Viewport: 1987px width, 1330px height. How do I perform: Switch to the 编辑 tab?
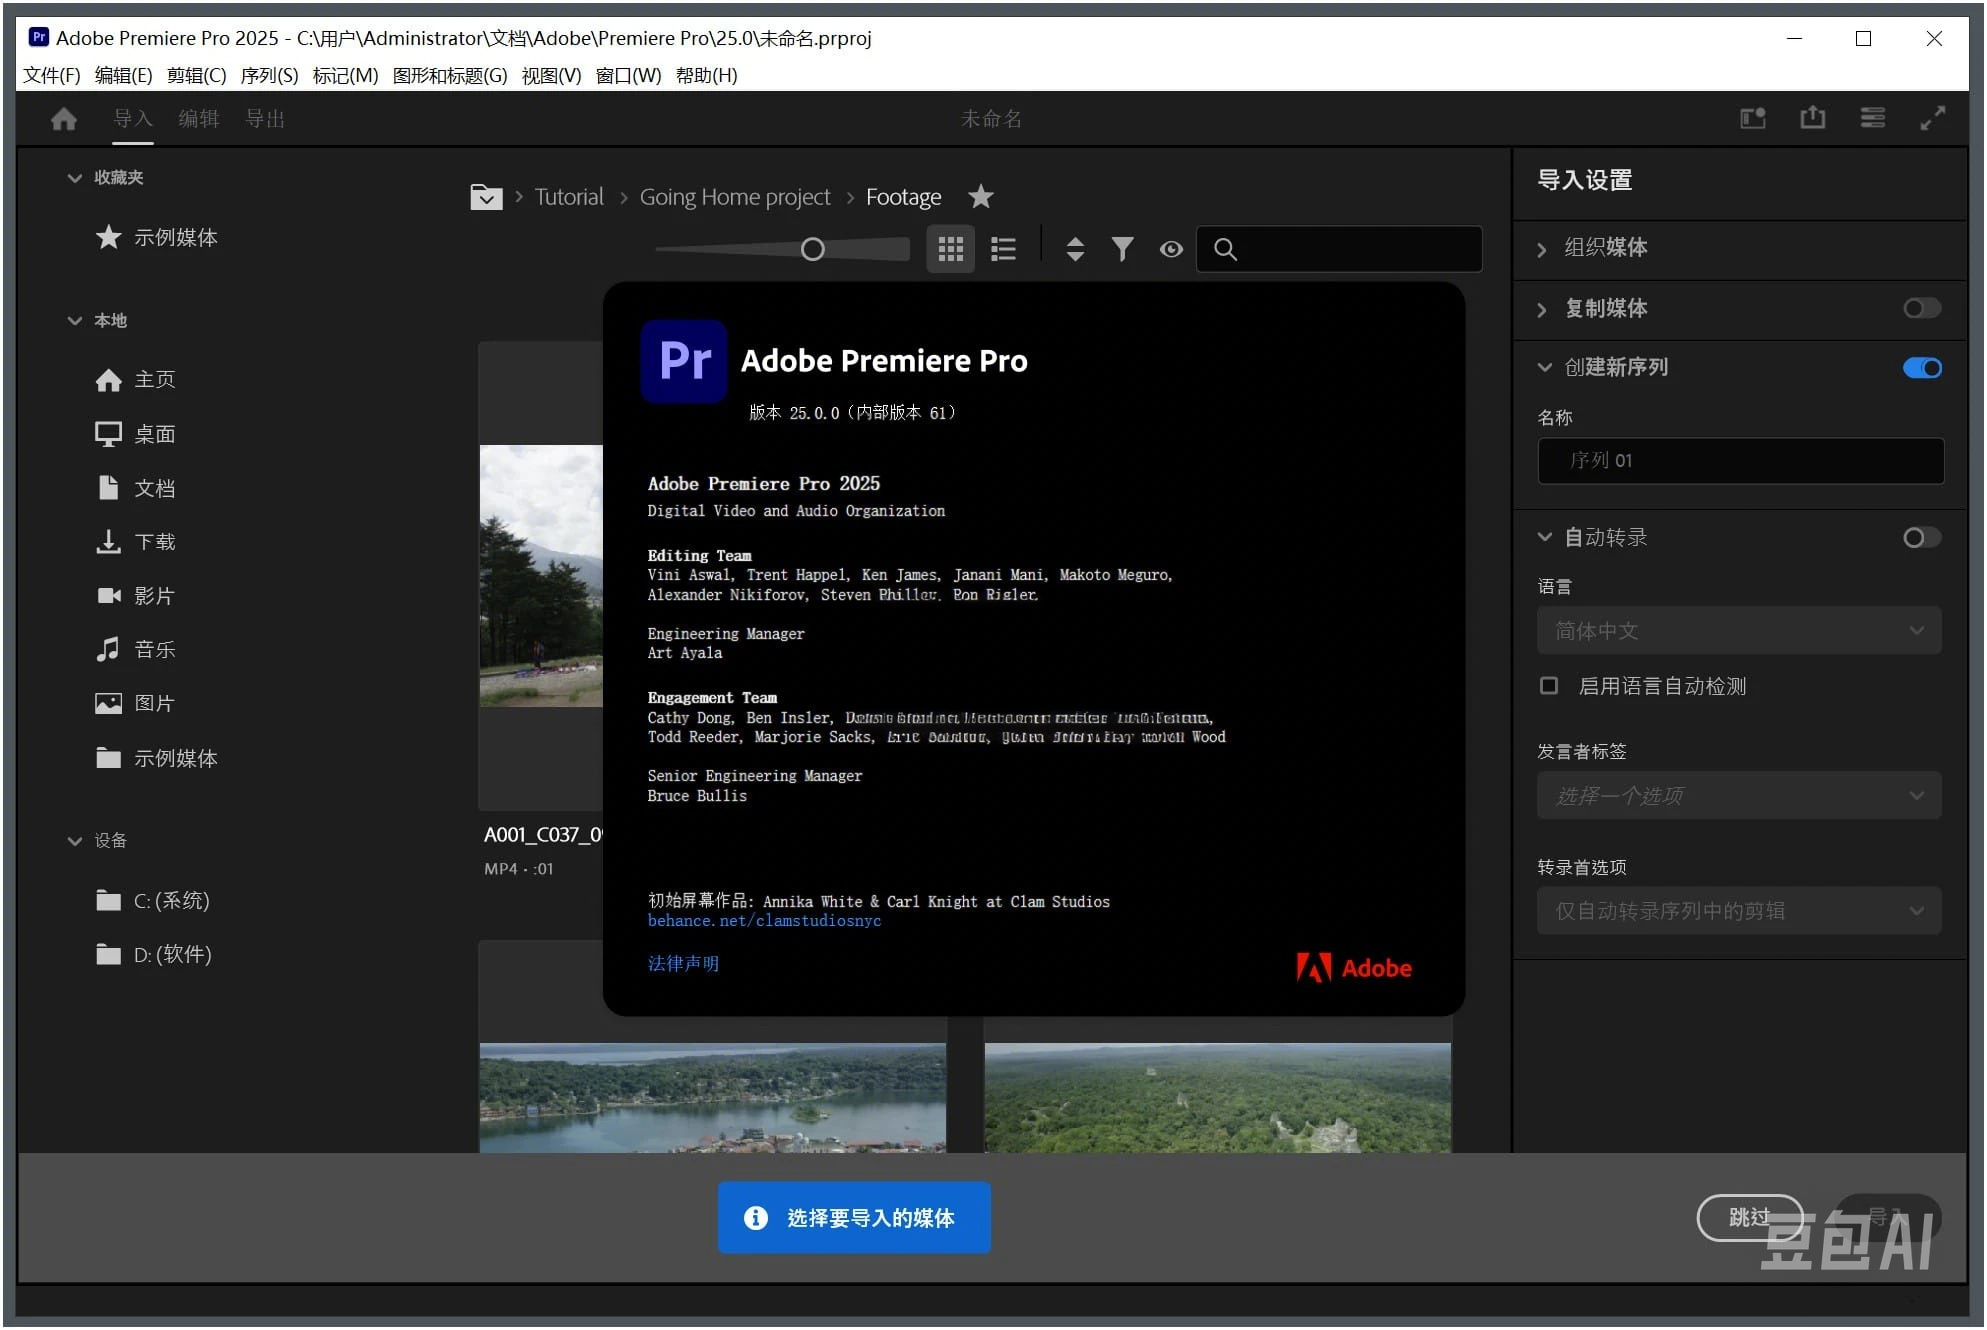click(x=199, y=119)
